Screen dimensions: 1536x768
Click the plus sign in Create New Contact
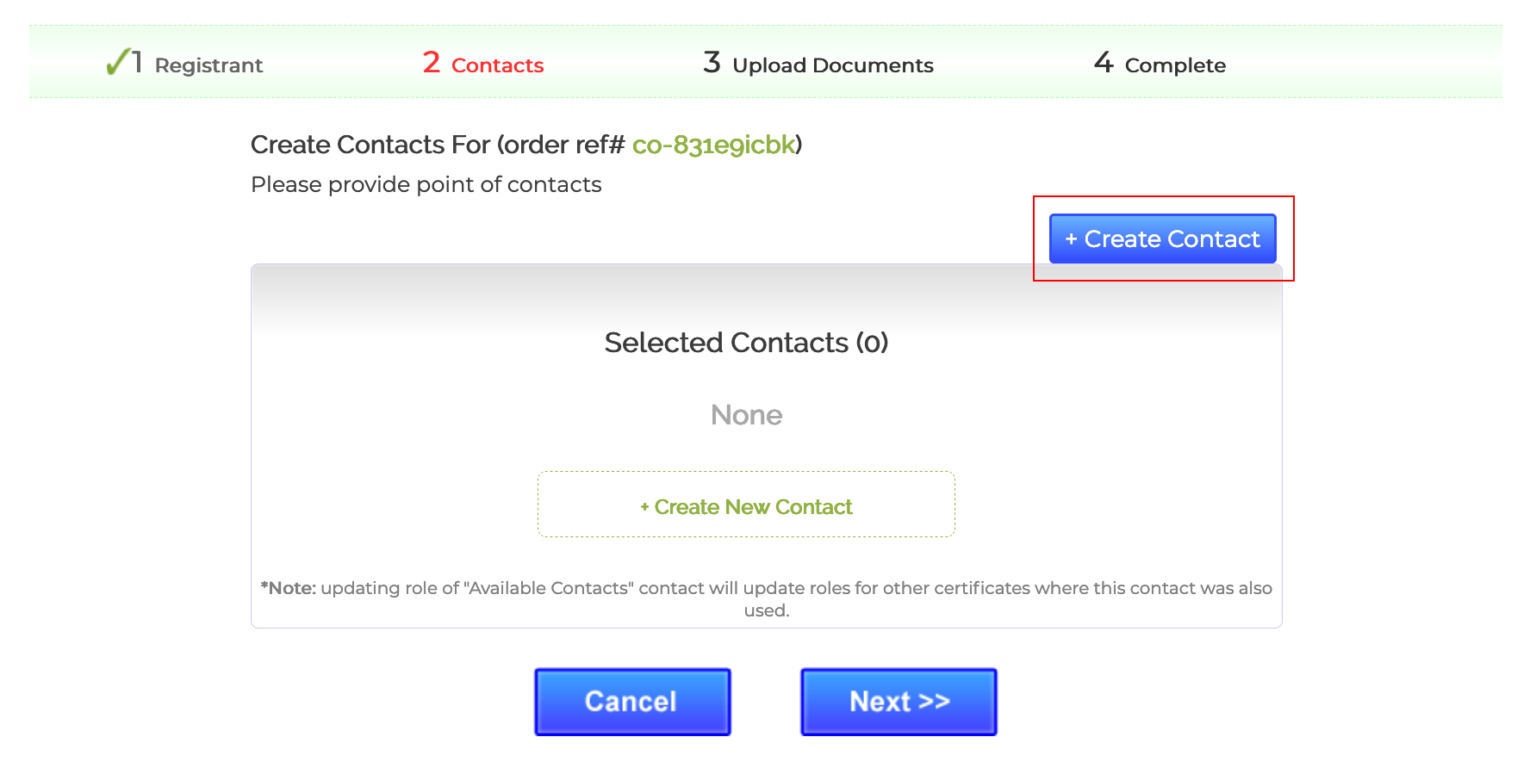click(x=645, y=506)
